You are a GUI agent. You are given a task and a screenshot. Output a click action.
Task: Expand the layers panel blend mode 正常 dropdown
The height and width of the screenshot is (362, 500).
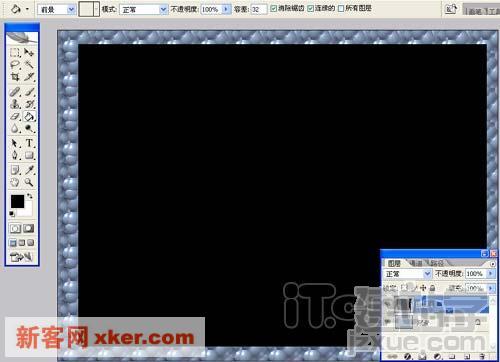[407, 274]
